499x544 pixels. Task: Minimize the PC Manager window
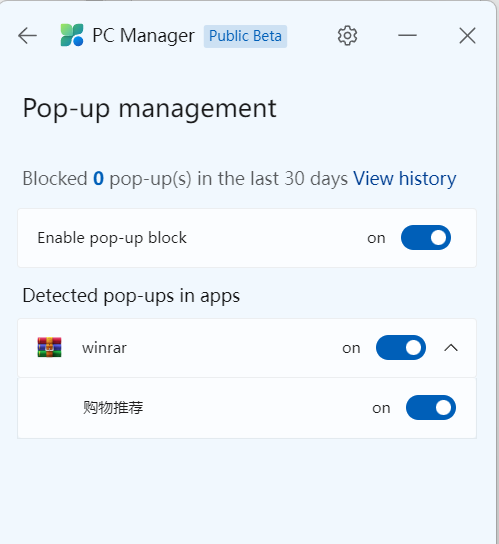pos(407,35)
